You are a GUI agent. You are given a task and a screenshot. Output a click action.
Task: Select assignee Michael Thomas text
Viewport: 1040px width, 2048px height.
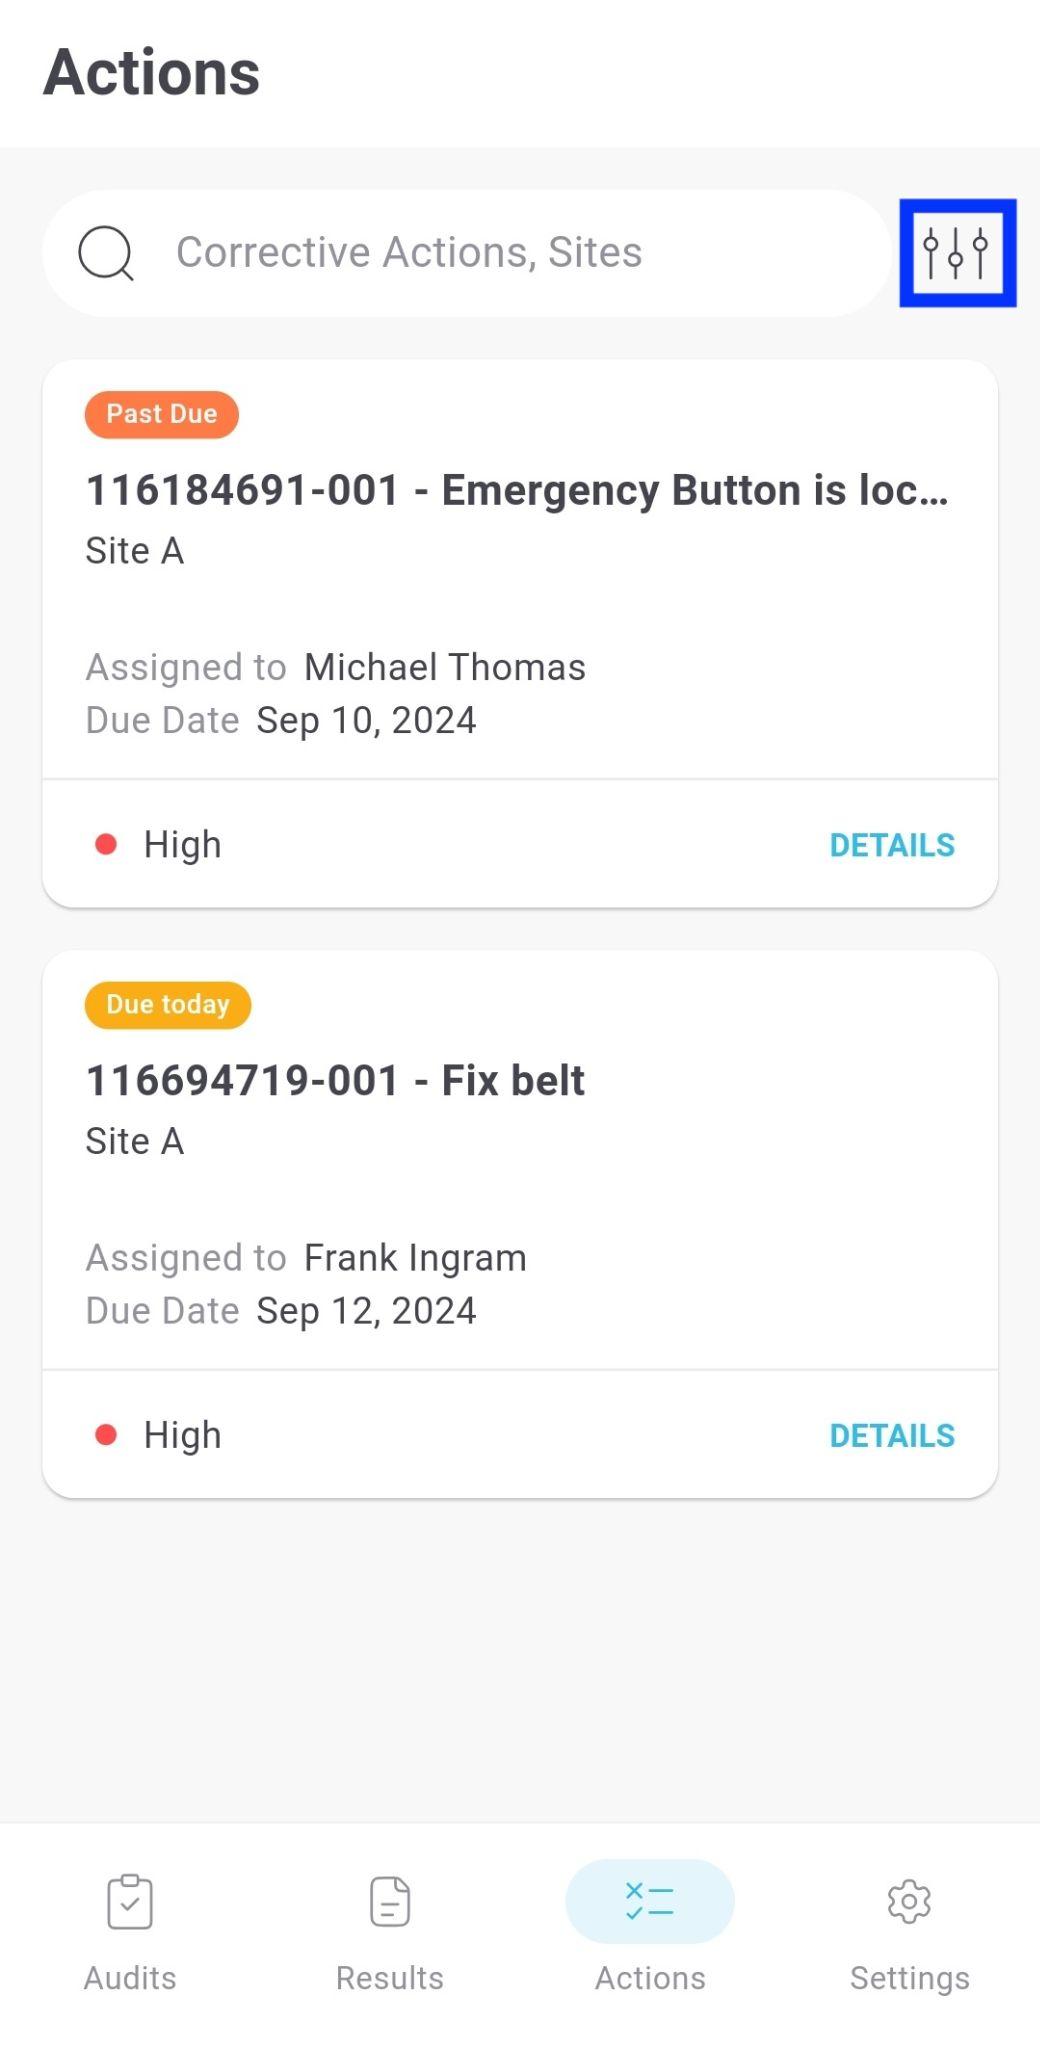tap(445, 667)
